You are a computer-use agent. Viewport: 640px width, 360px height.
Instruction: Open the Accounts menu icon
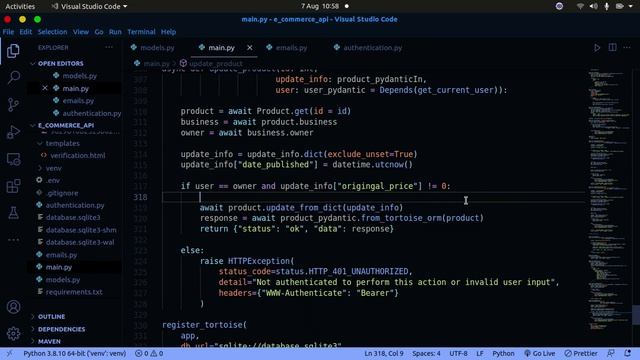13,307
